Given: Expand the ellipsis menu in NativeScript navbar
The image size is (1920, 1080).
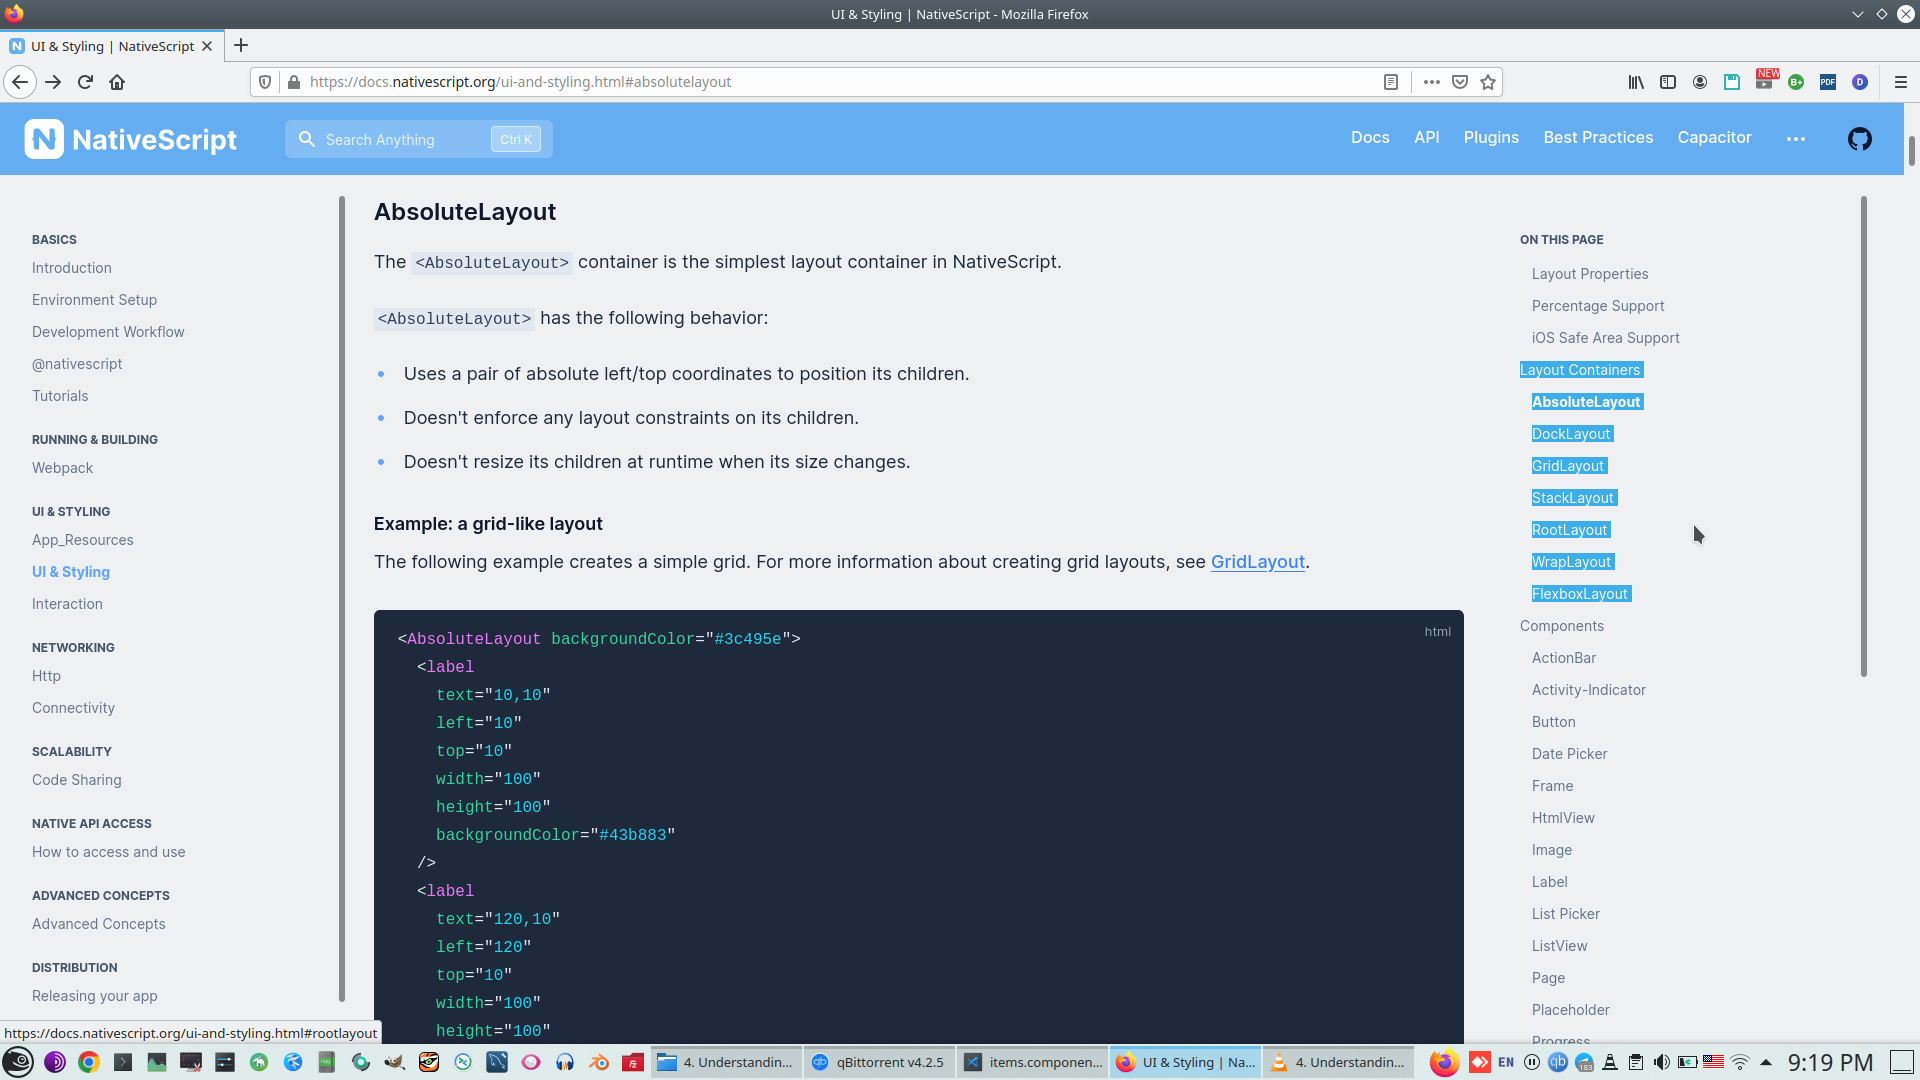Looking at the screenshot, I should [x=1796, y=139].
